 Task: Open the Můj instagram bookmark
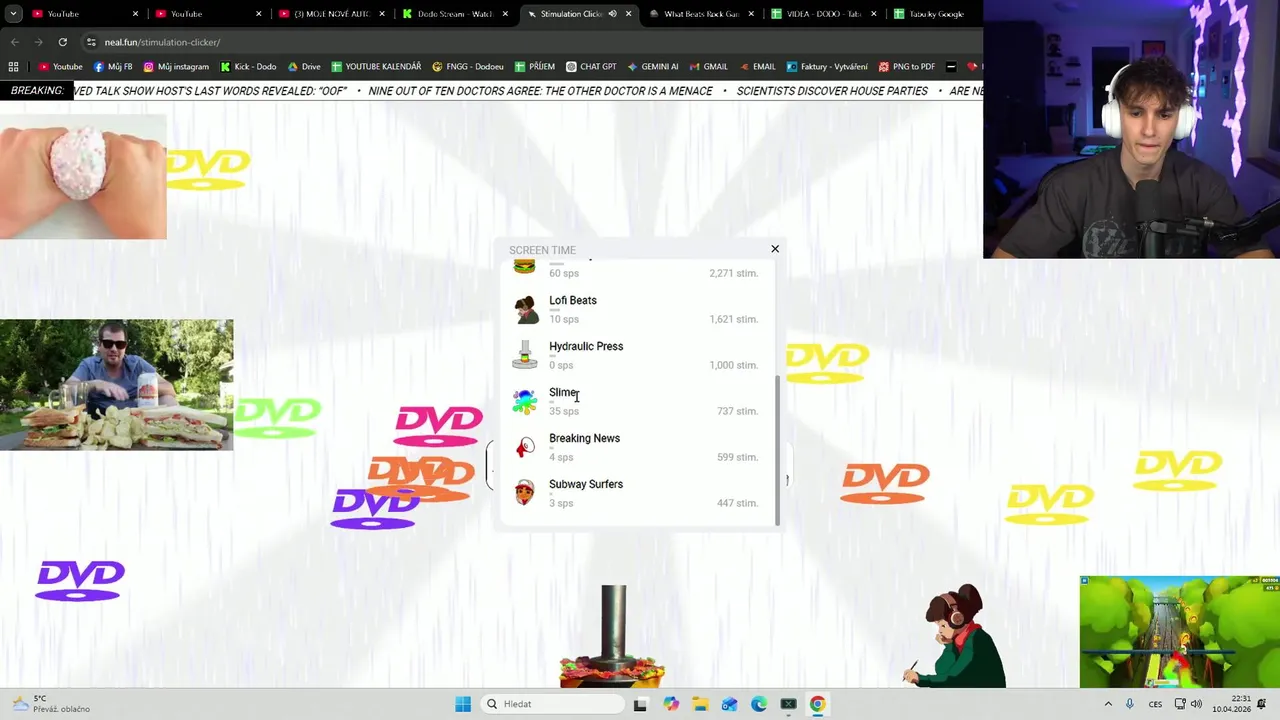(176, 67)
